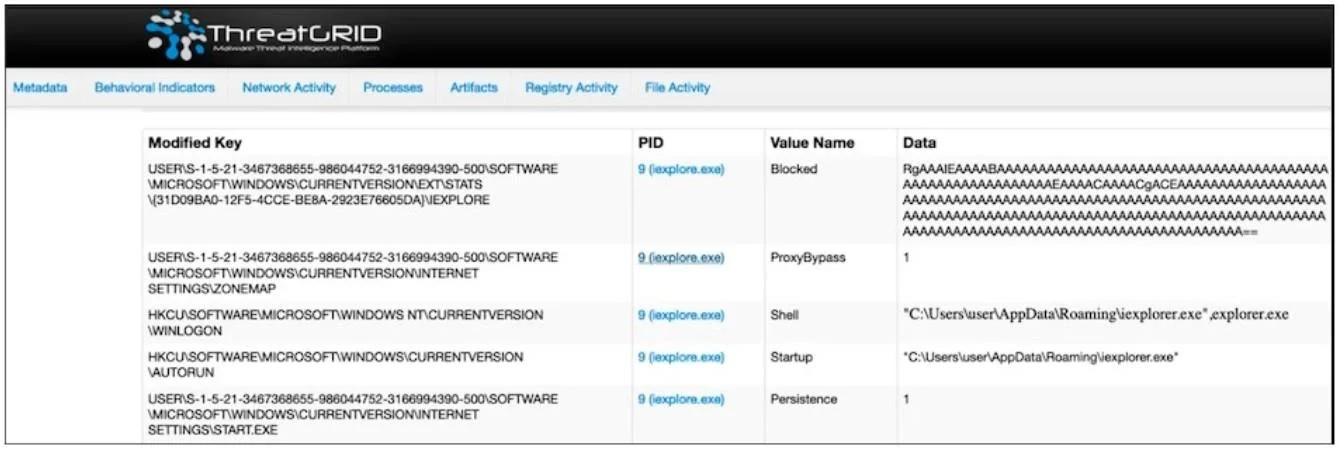Go to the Artifacts tab
The height and width of the screenshot is (450, 1339).
tap(474, 88)
